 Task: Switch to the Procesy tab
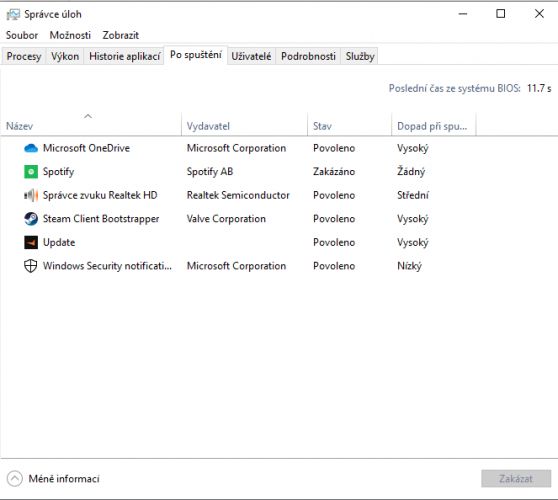24,56
